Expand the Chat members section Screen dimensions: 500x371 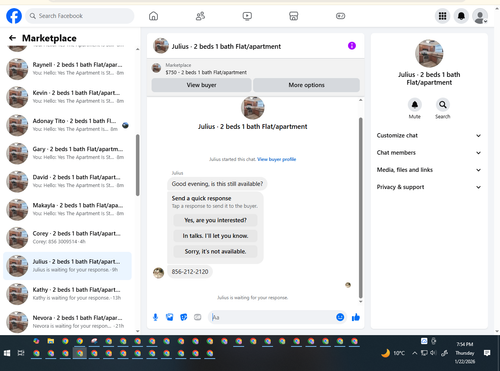click(x=429, y=153)
